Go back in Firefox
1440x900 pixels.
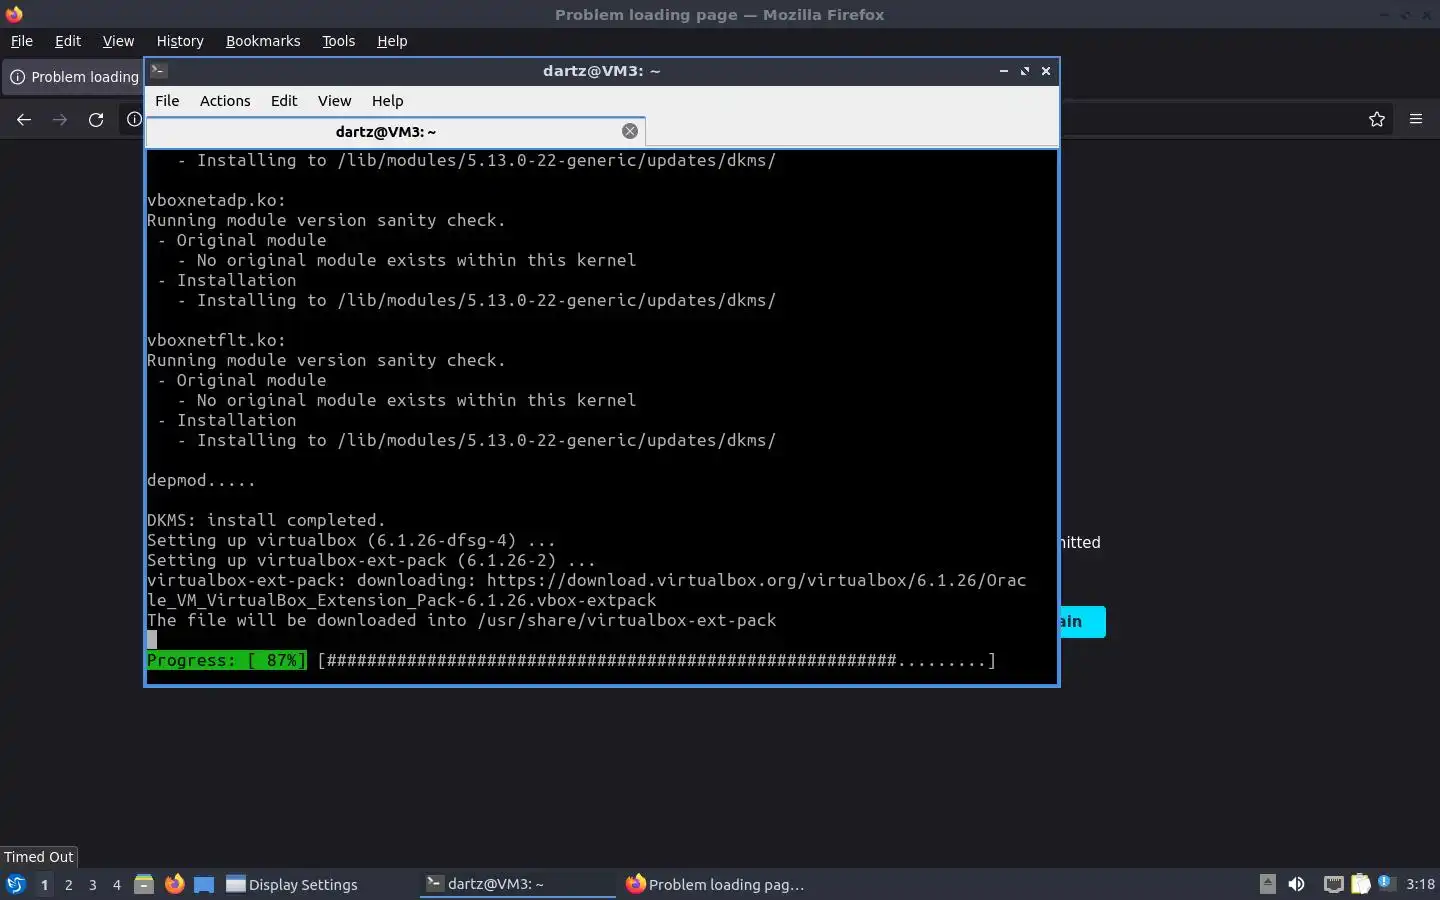pos(24,119)
